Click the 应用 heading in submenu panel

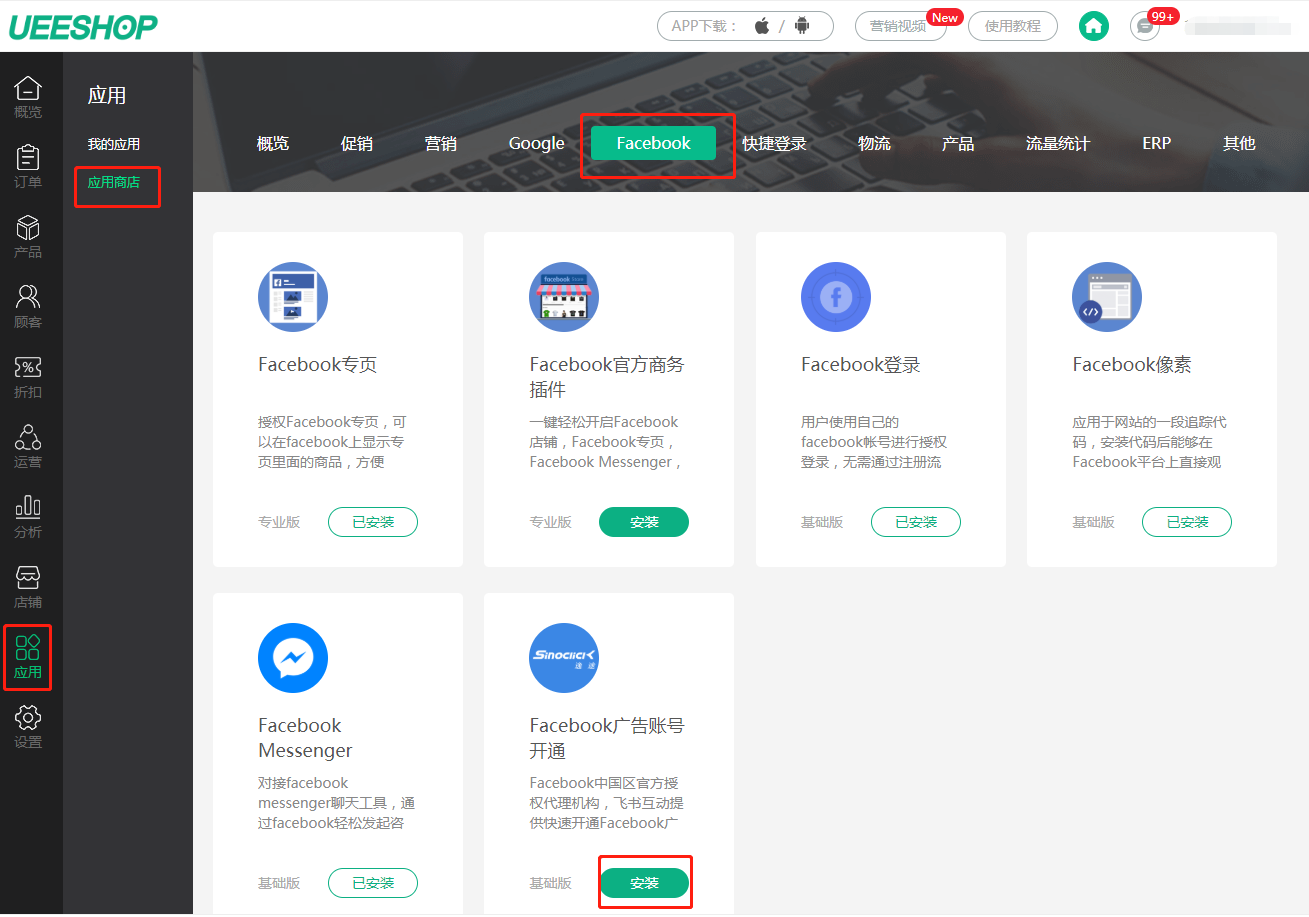click(x=107, y=96)
